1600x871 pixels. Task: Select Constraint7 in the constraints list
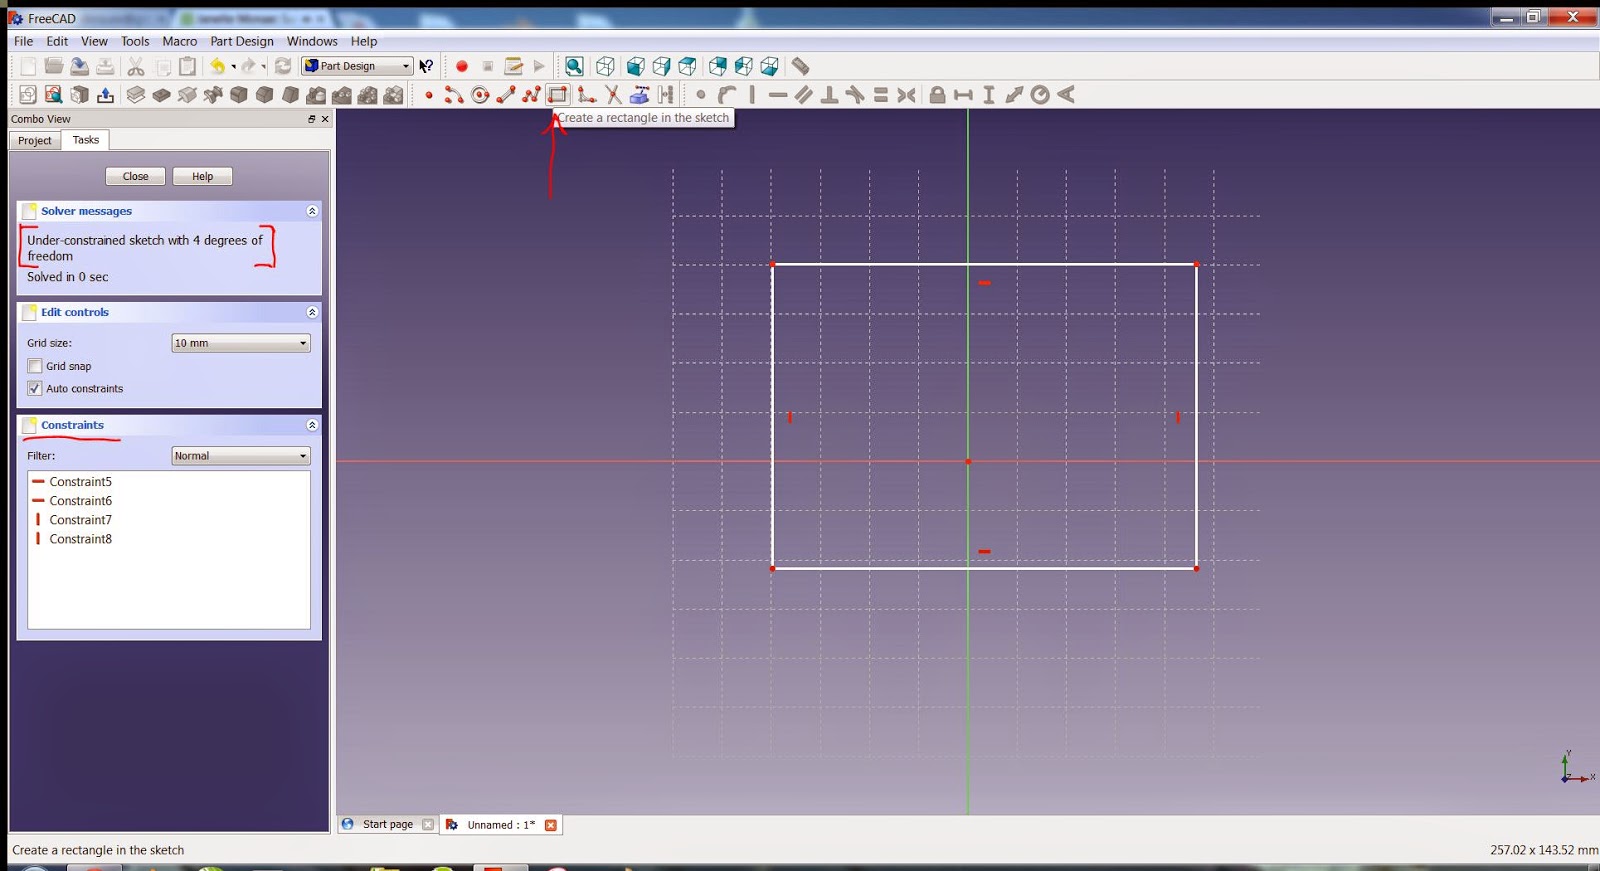(x=169, y=520)
